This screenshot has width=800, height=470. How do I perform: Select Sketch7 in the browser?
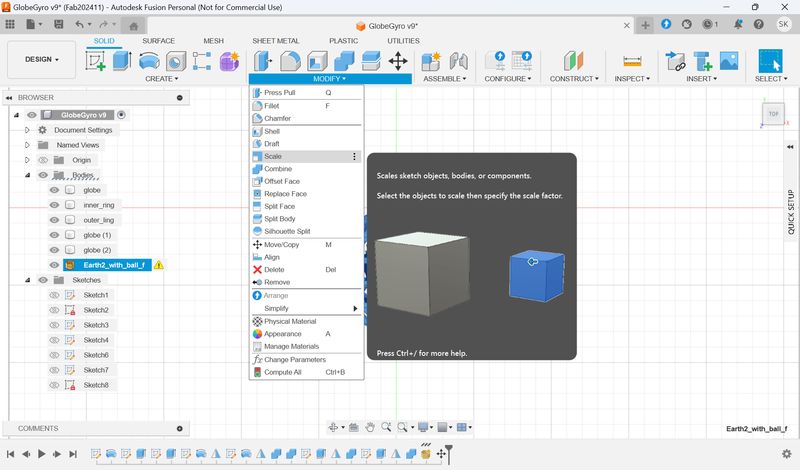click(96, 370)
